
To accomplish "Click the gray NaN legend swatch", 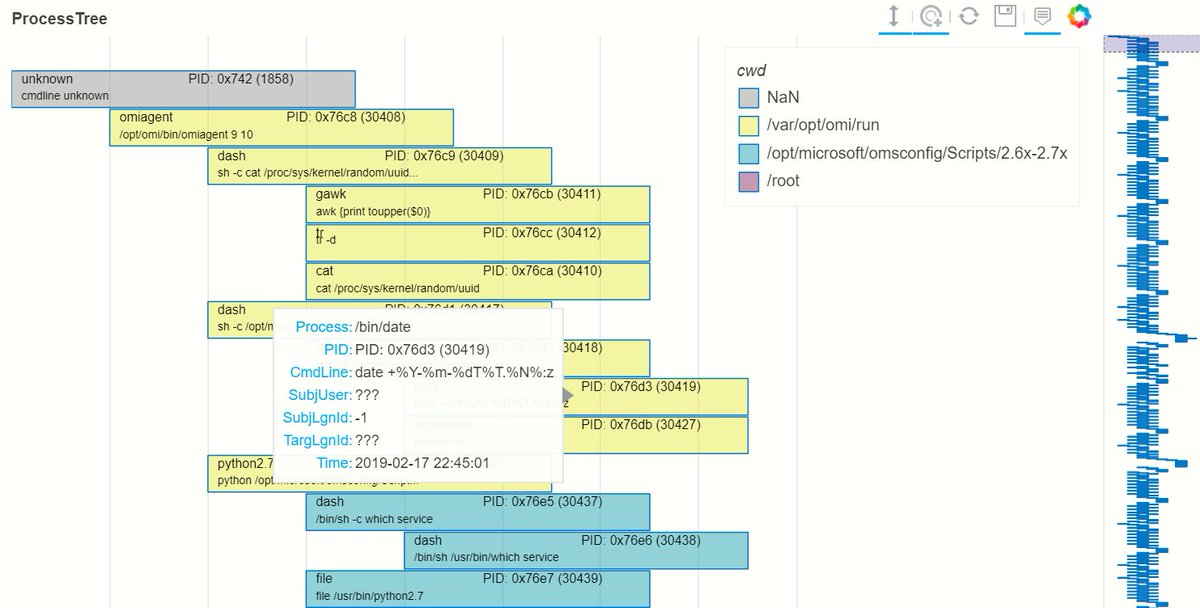I will pos(749,98).
